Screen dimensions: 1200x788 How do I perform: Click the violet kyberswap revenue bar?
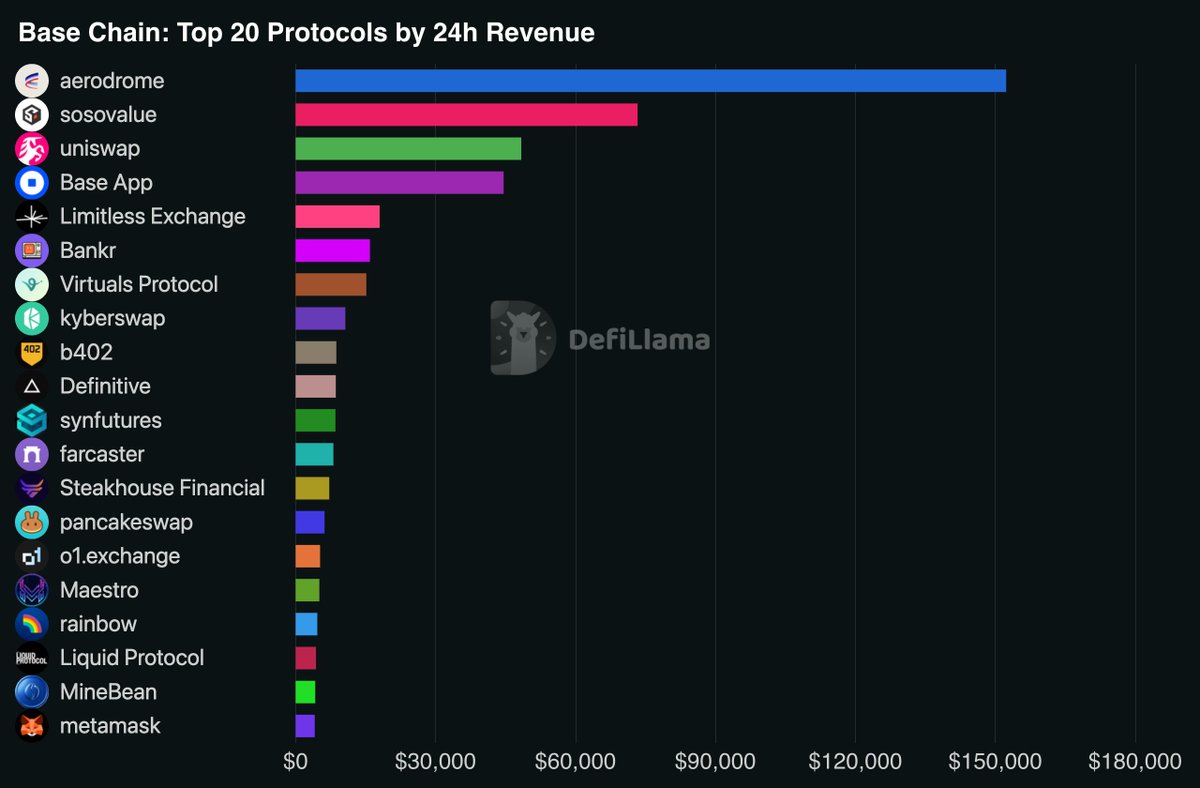coord(320,319)
